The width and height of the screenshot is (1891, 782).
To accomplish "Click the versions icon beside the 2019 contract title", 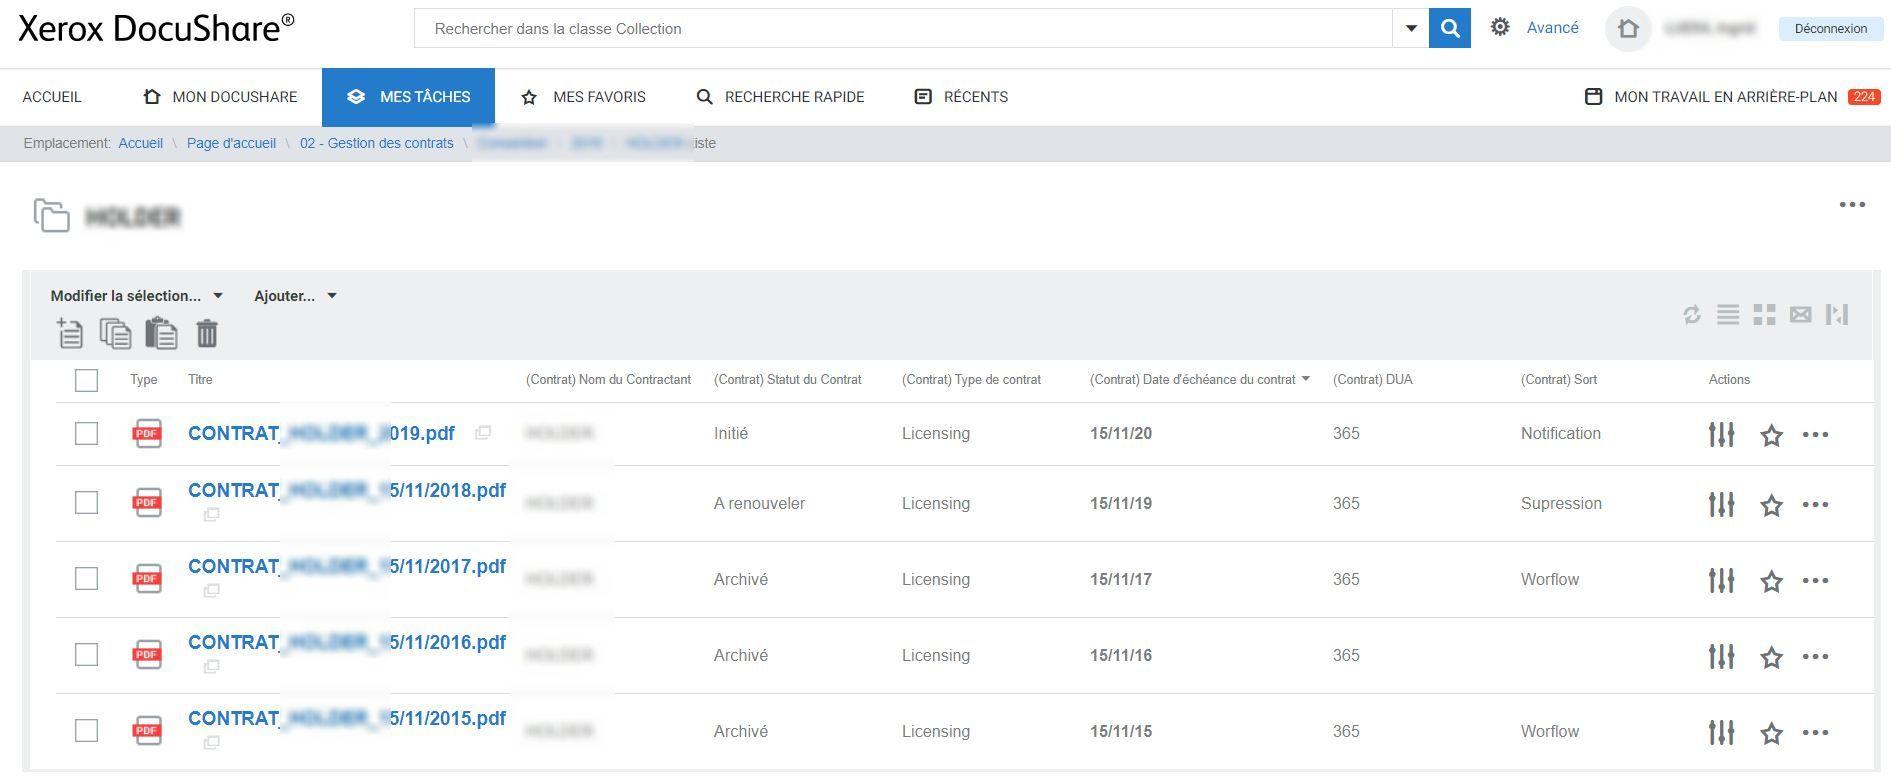I will coord(483,433).
